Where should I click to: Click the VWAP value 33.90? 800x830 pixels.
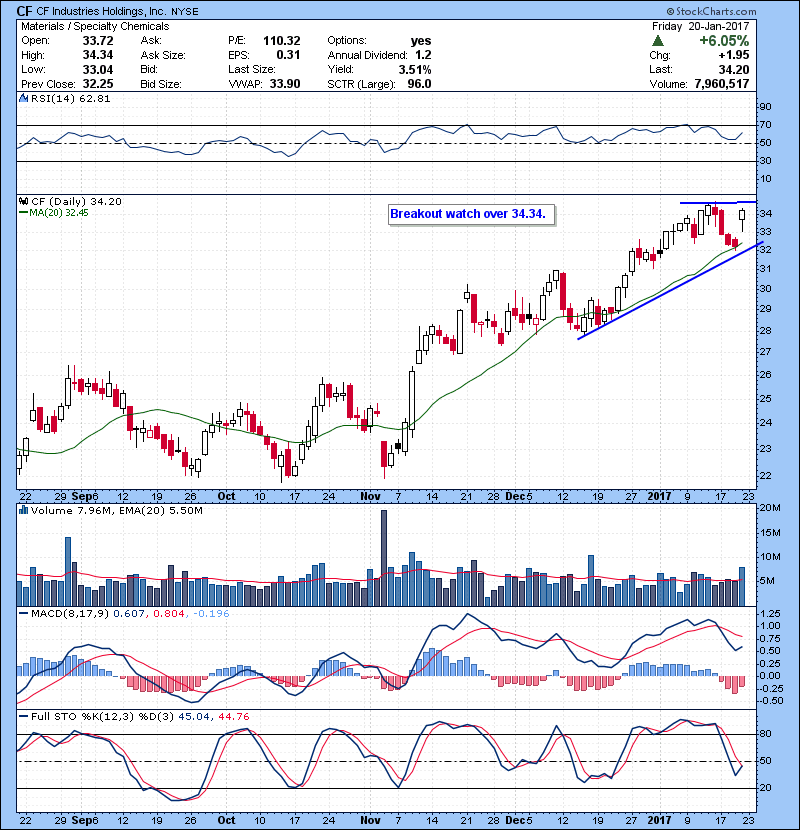pyautogui.click(x=285, y=84)
